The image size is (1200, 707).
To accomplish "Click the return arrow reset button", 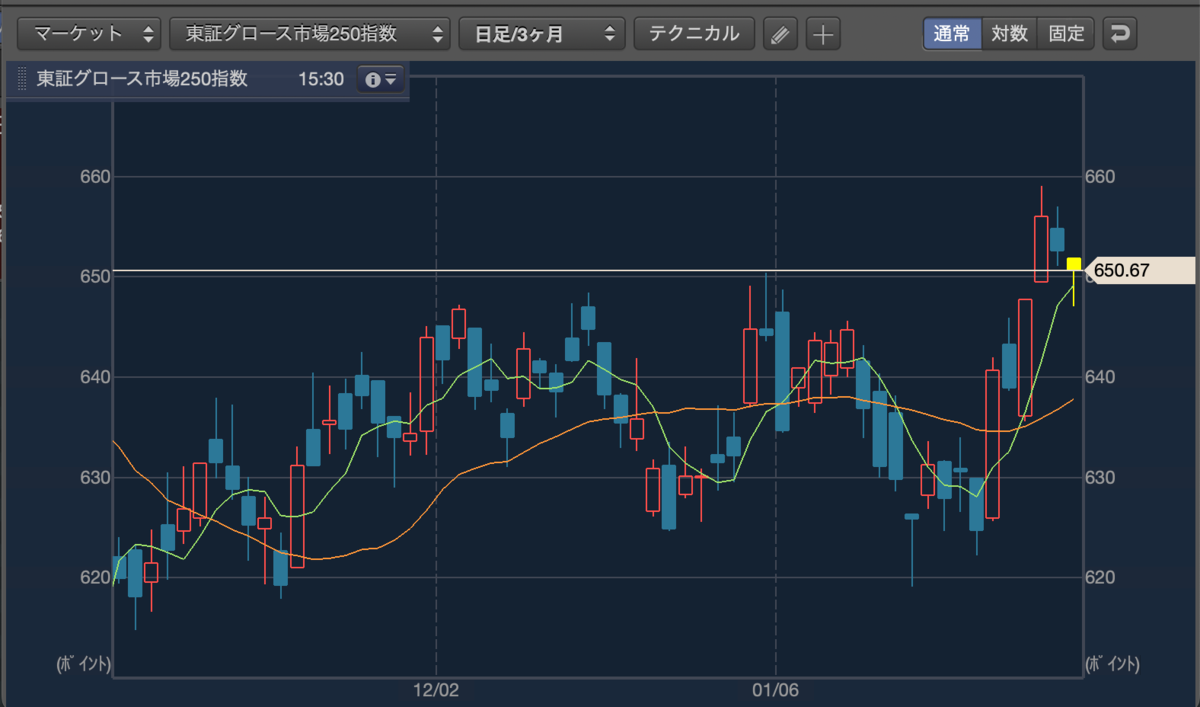I will click(x=1120, y=34).
